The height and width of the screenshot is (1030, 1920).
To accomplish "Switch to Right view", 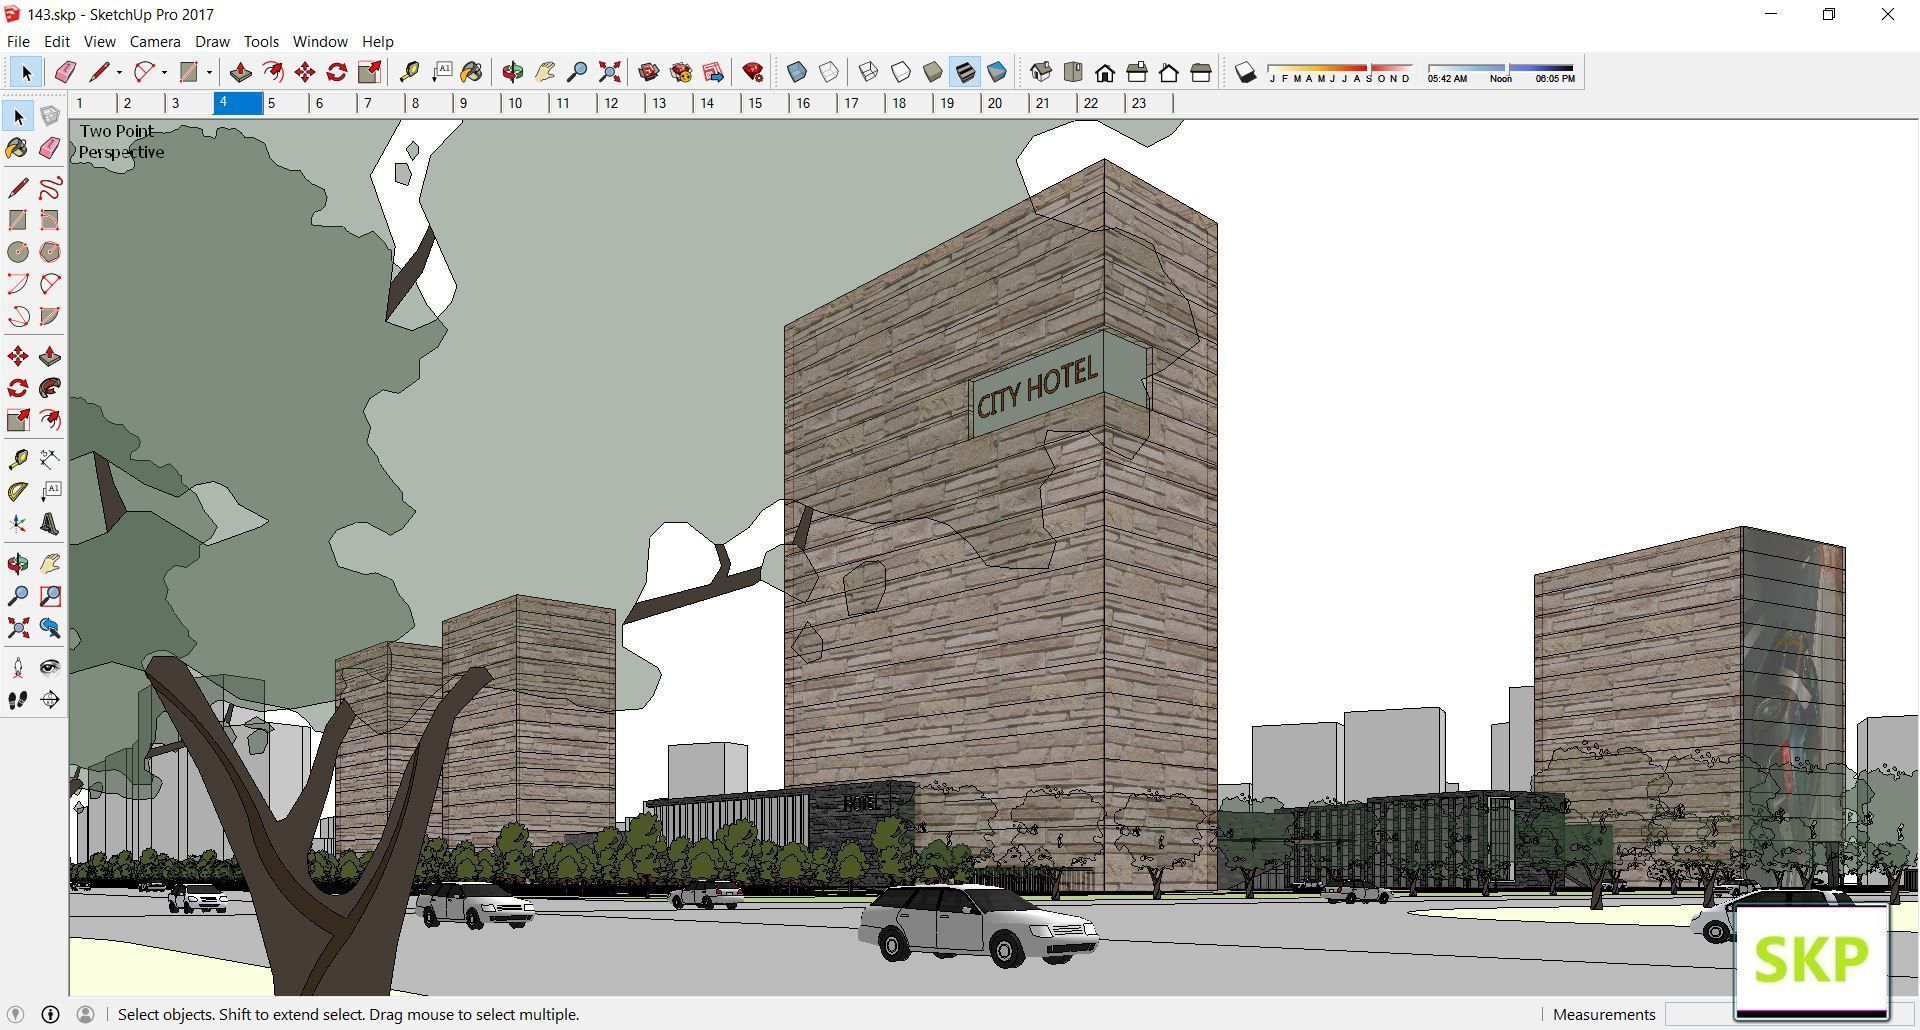I will click(x=1137, y=72).
